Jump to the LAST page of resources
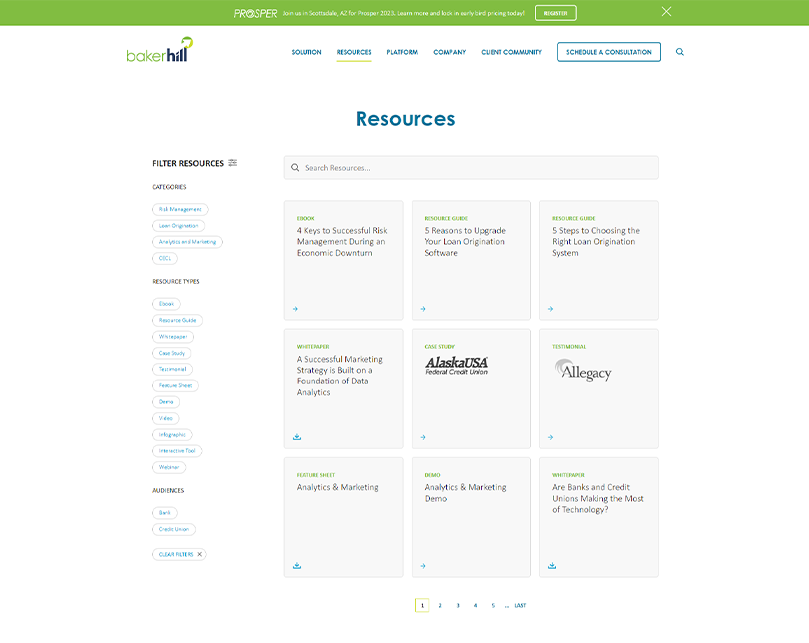 [521, 605]
